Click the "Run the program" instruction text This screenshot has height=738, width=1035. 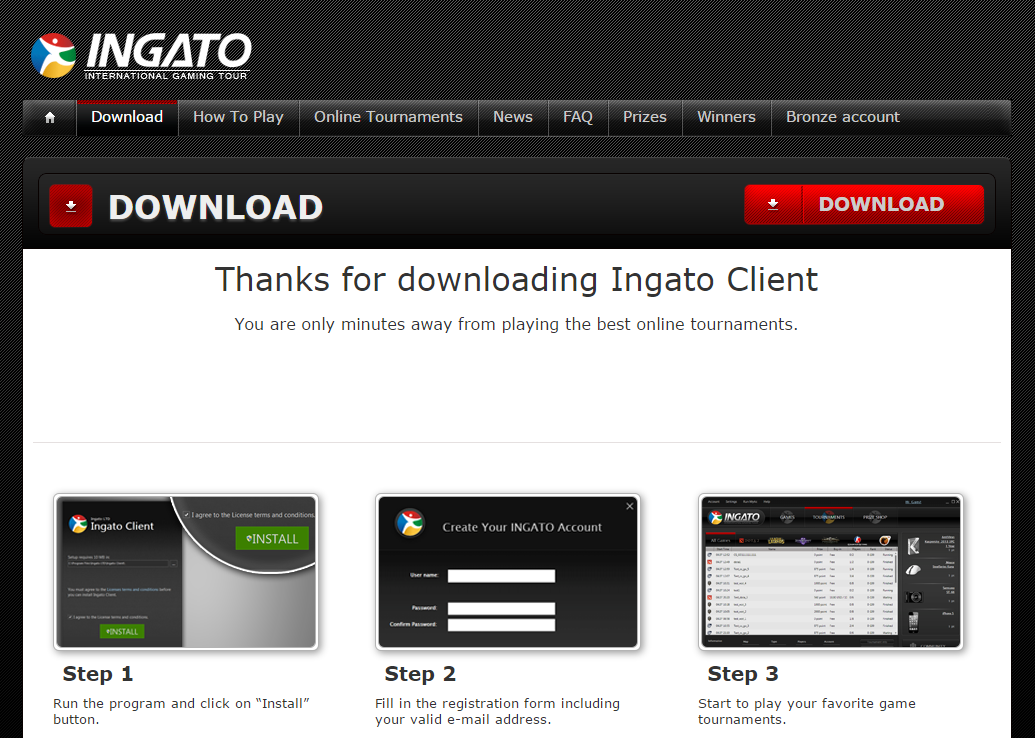point(182,712)
